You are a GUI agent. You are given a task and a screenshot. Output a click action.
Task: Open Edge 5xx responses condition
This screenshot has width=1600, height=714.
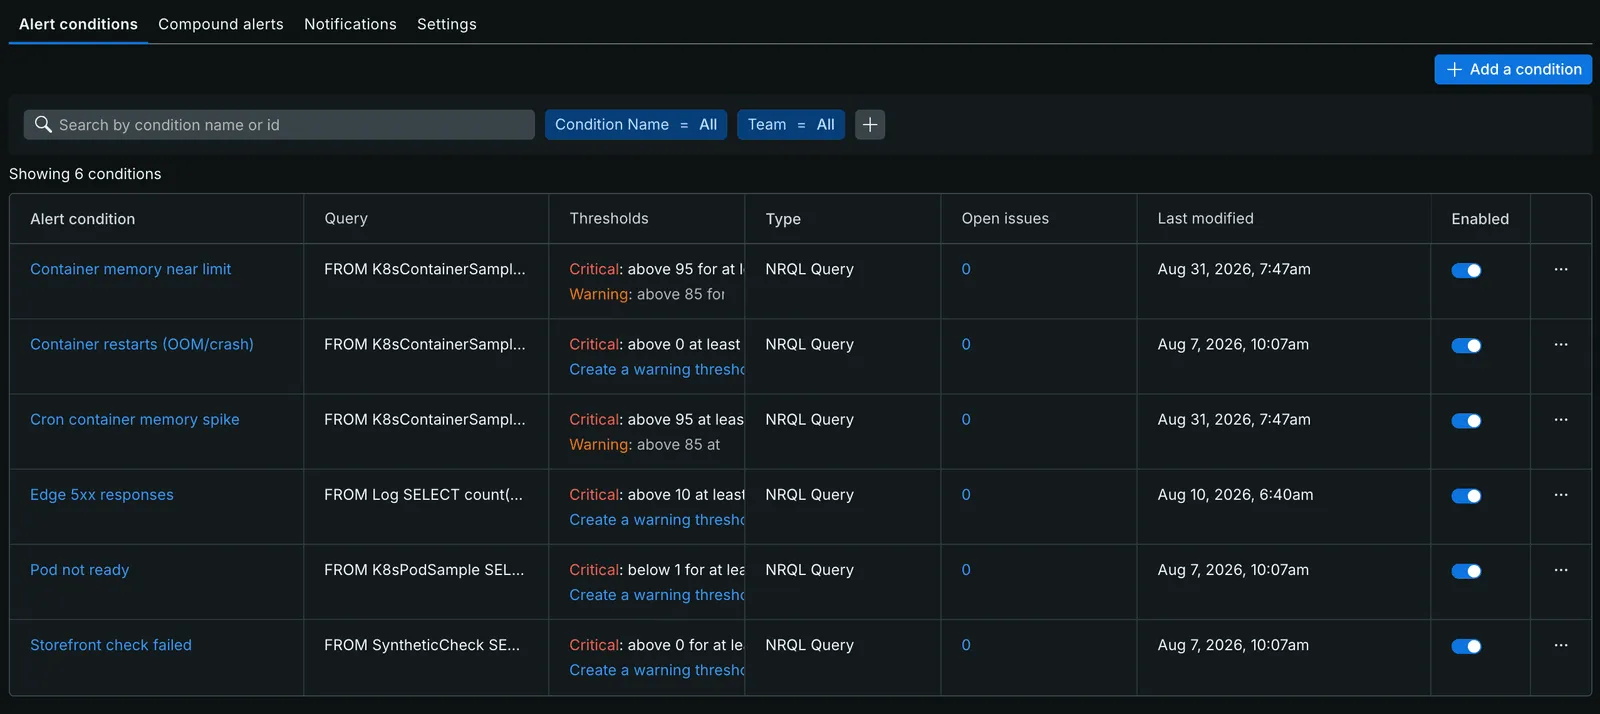[x=102, y=494]
